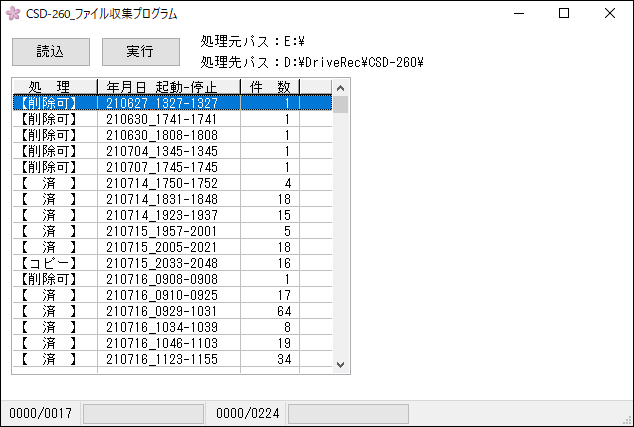Select row 210715_2033-2048
The height and width of the screenshot is (427, 634).
pyautogui.click(x=173, y=263)
